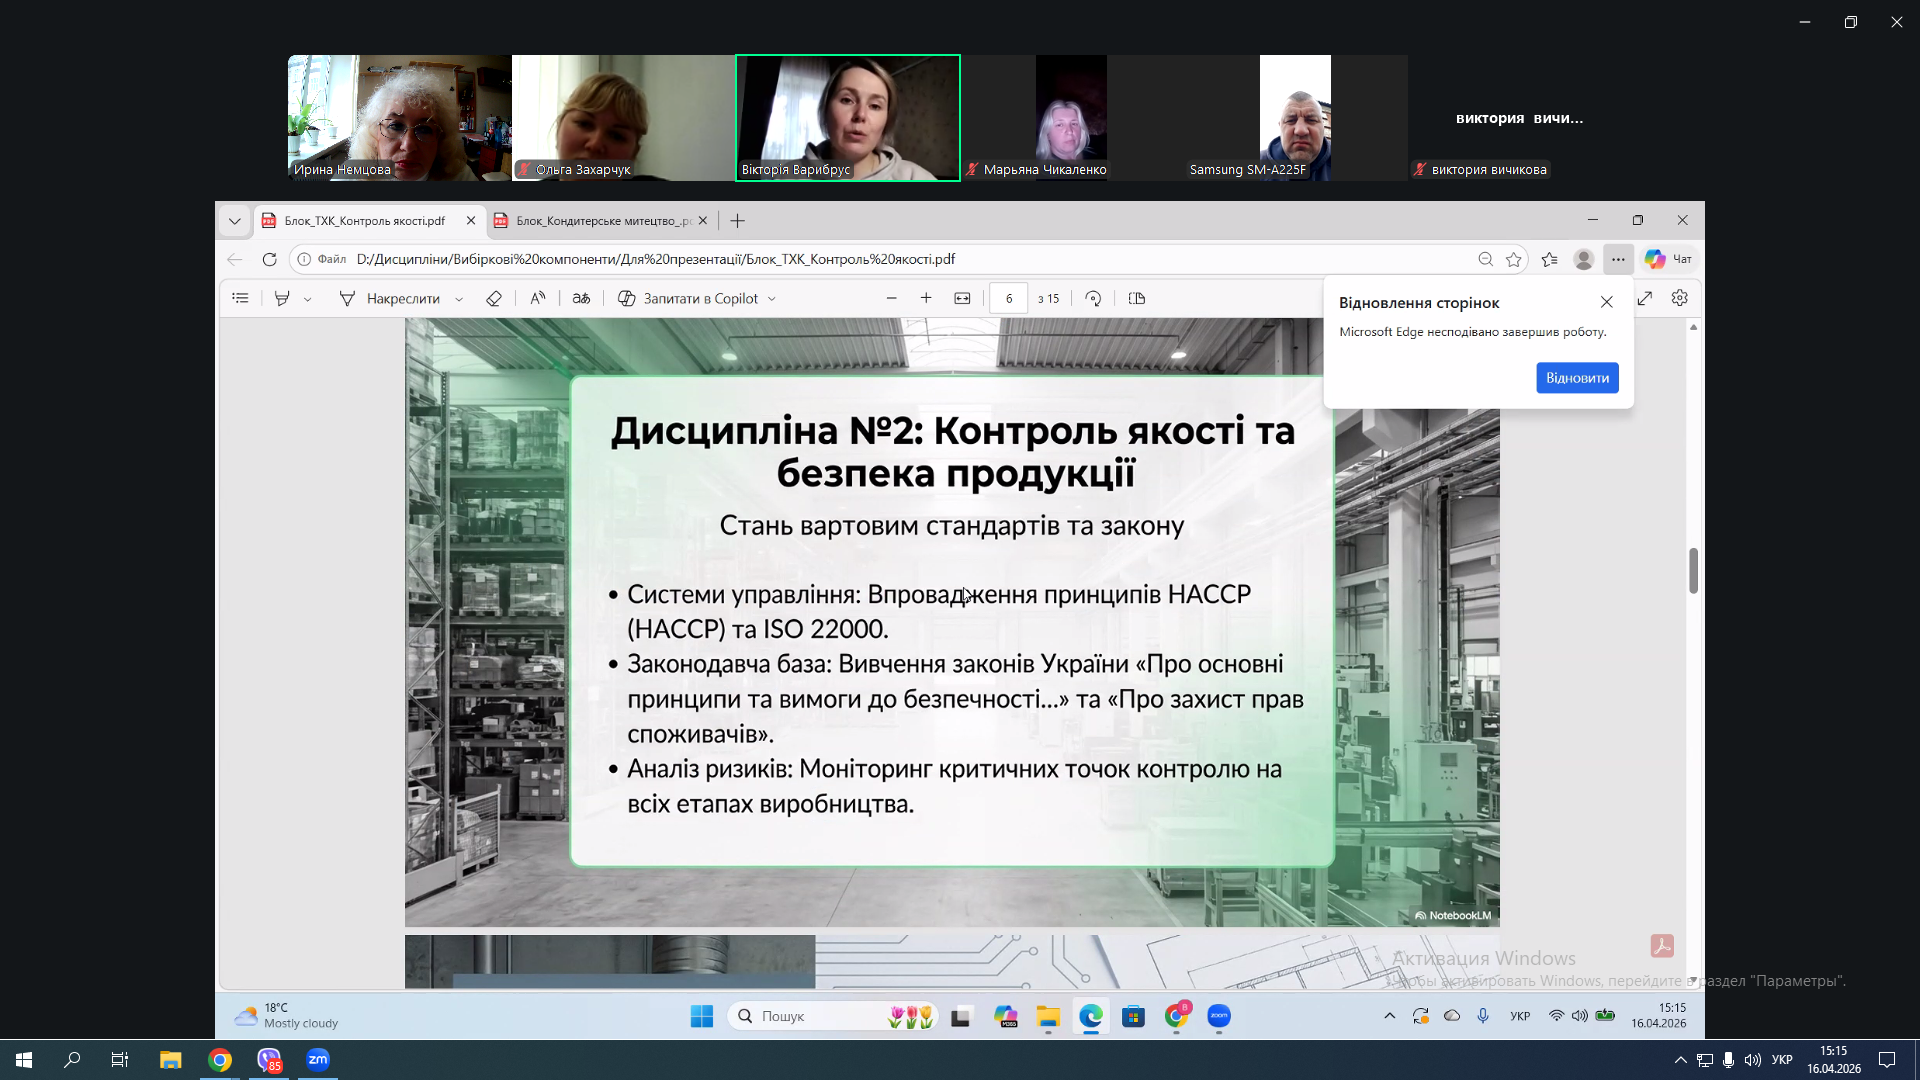
Task: Open PDF settings gear icon
Action: [x=1680, y=298]
